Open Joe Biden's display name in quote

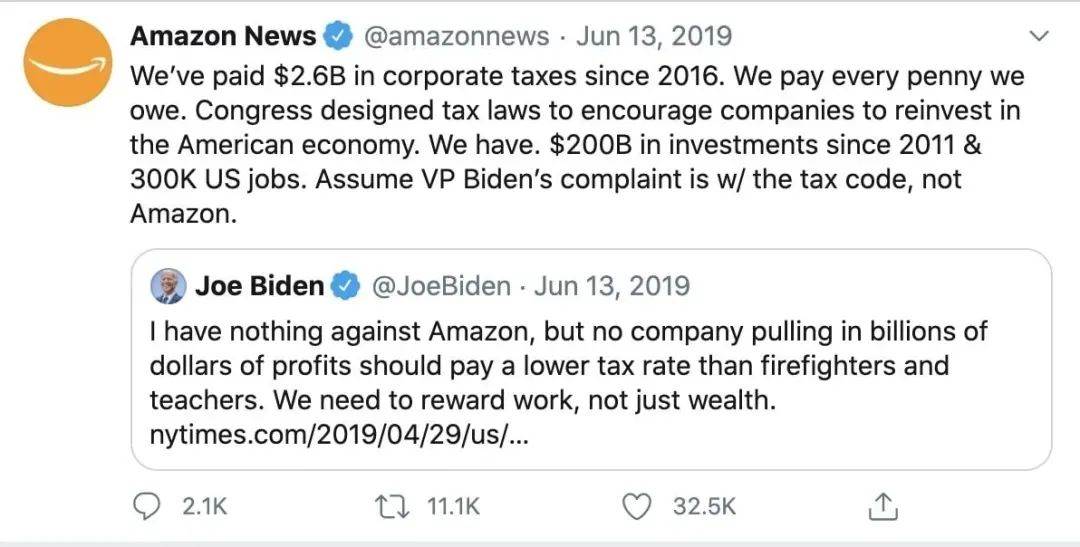click(x=259, y=285)
